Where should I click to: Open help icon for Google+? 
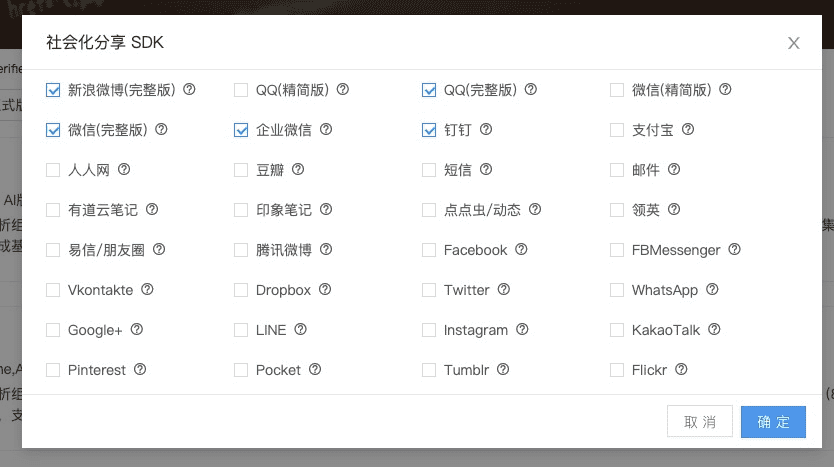(137, 329)
